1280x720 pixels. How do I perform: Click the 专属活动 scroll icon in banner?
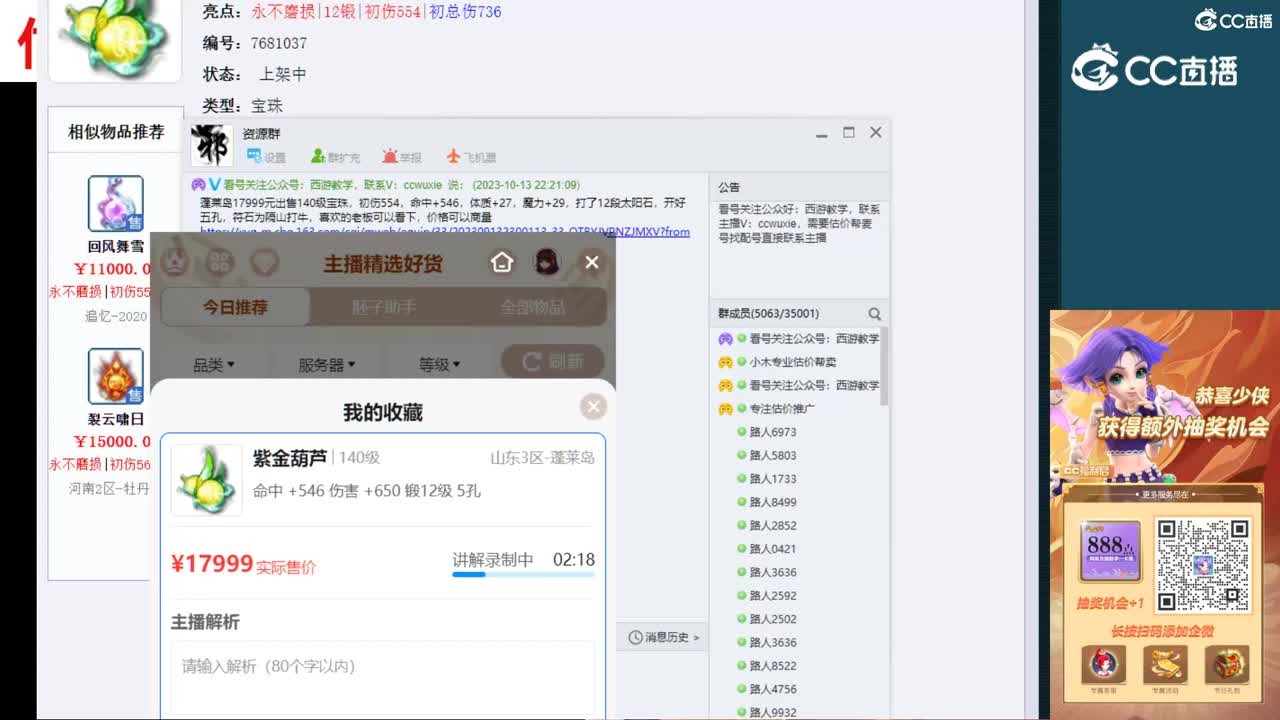(1164, 664)
